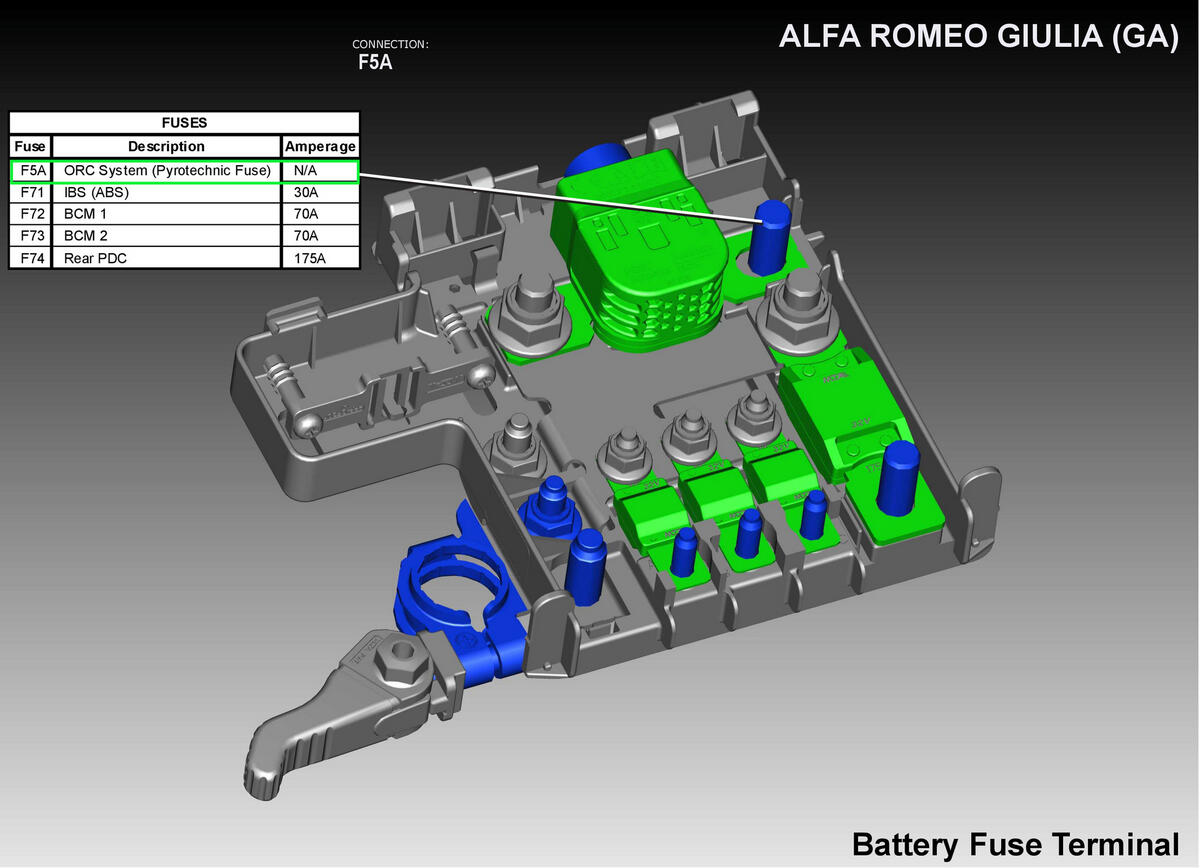This screenshot has height=868, width=1200.
Task: Click the Description column header
Action: point(166,146)
